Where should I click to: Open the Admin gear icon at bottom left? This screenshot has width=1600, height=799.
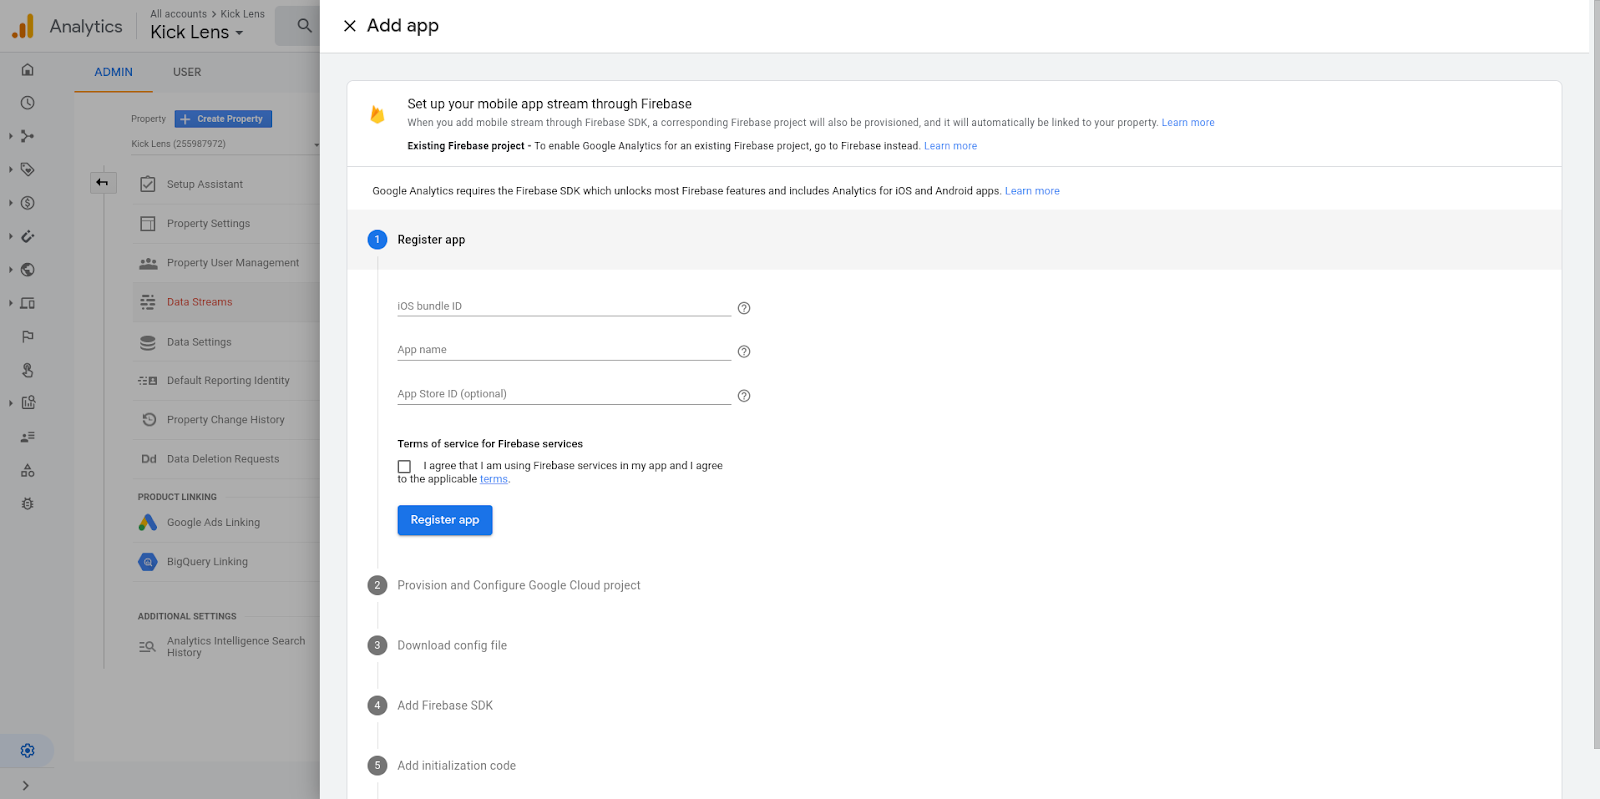(28, 750)
